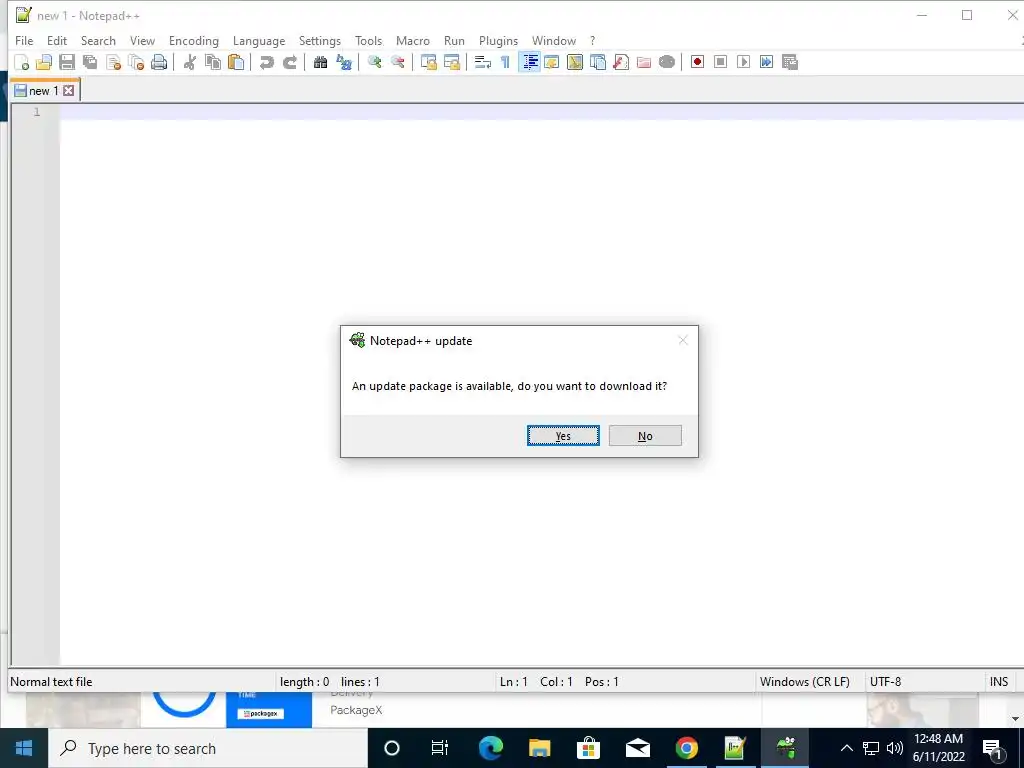The height and width of the screenshot is (768, 1024).
Task: Click the Save toolbar icon
Action: click(x=67, y=62)
